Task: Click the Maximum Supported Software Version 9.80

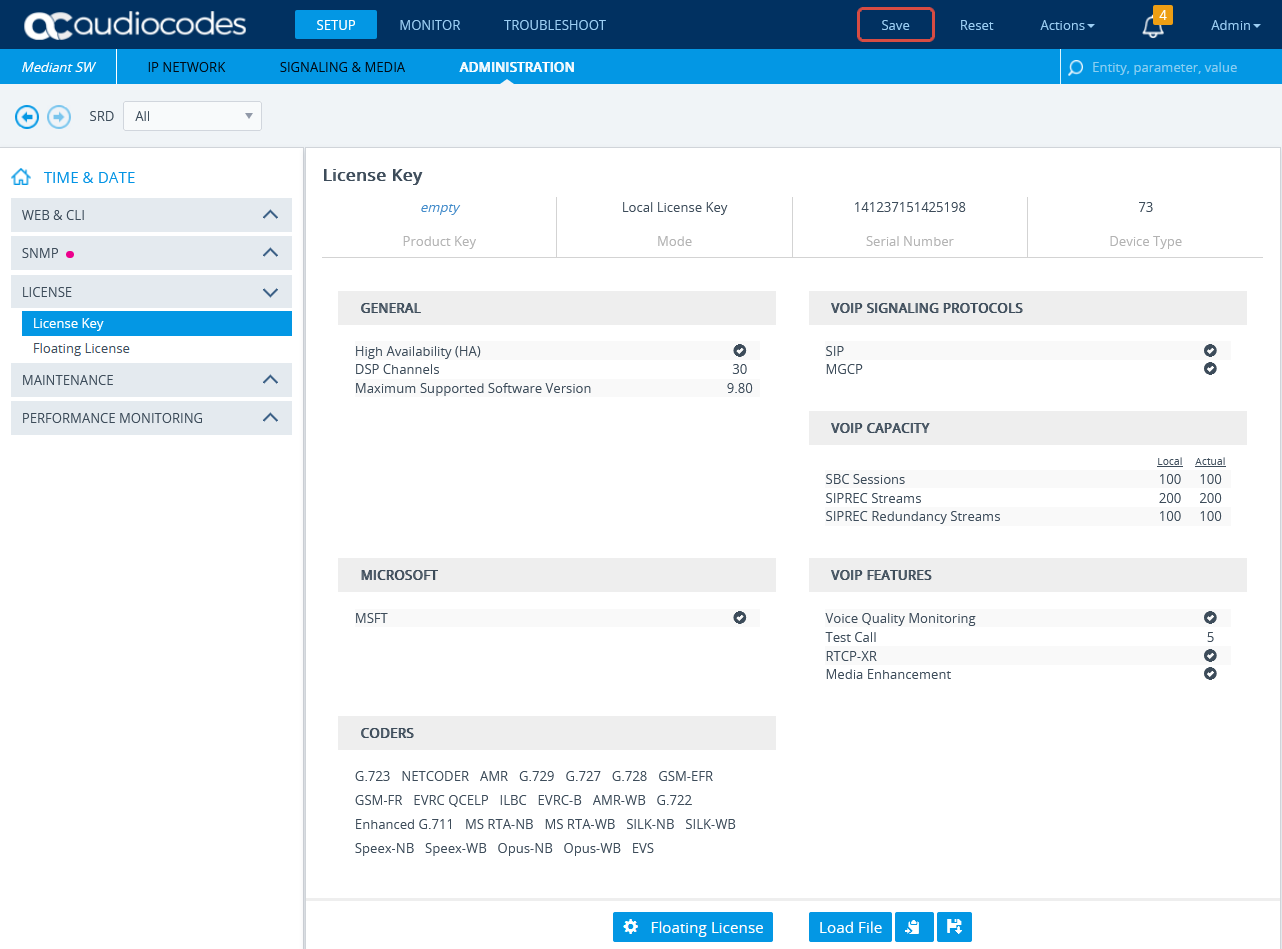Action: click(740, 388)
